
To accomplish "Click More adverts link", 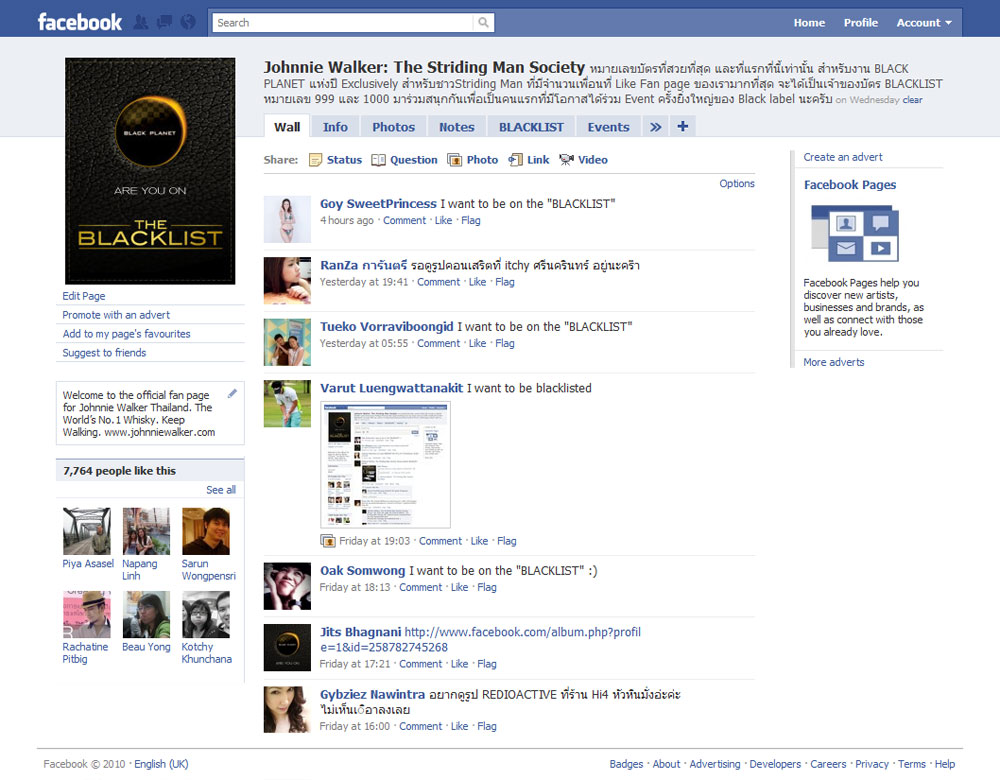I will (x=834, y=362).
